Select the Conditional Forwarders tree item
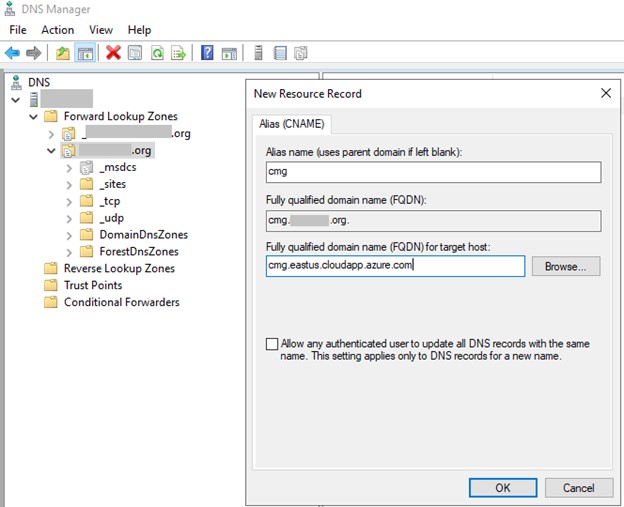The width and height of the screenshot is (624, 507). pos(122,302)
